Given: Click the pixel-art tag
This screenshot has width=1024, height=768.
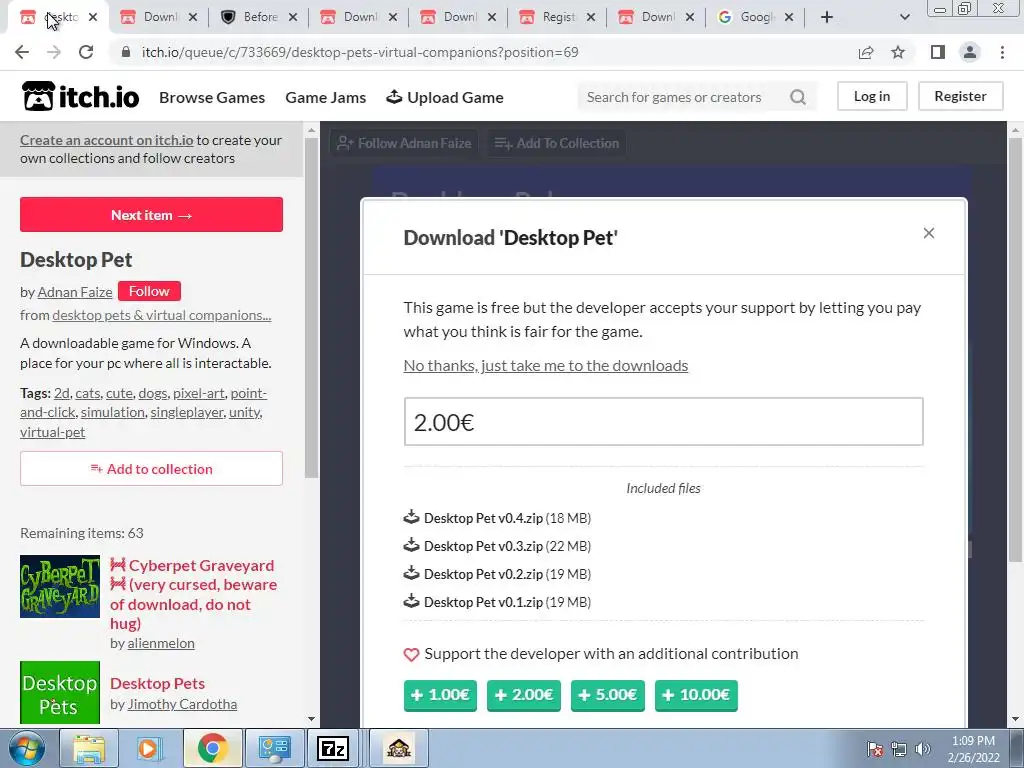Looking at the screenshot, I should (199, 393).
